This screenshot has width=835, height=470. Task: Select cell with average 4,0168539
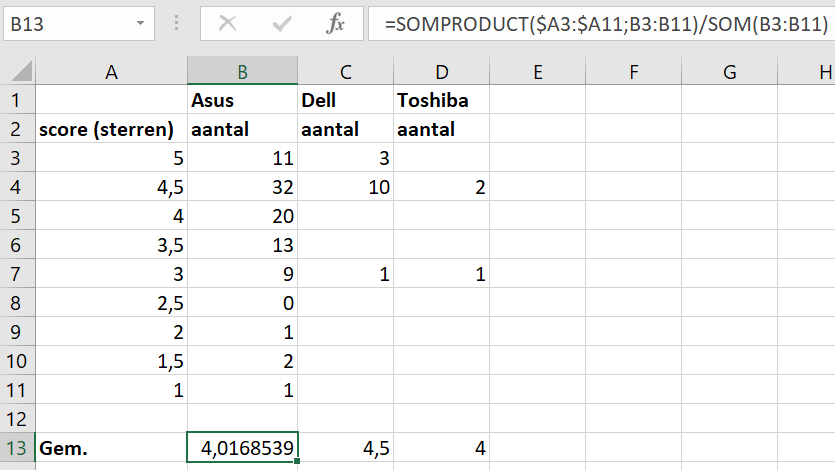tap(242, 449)
